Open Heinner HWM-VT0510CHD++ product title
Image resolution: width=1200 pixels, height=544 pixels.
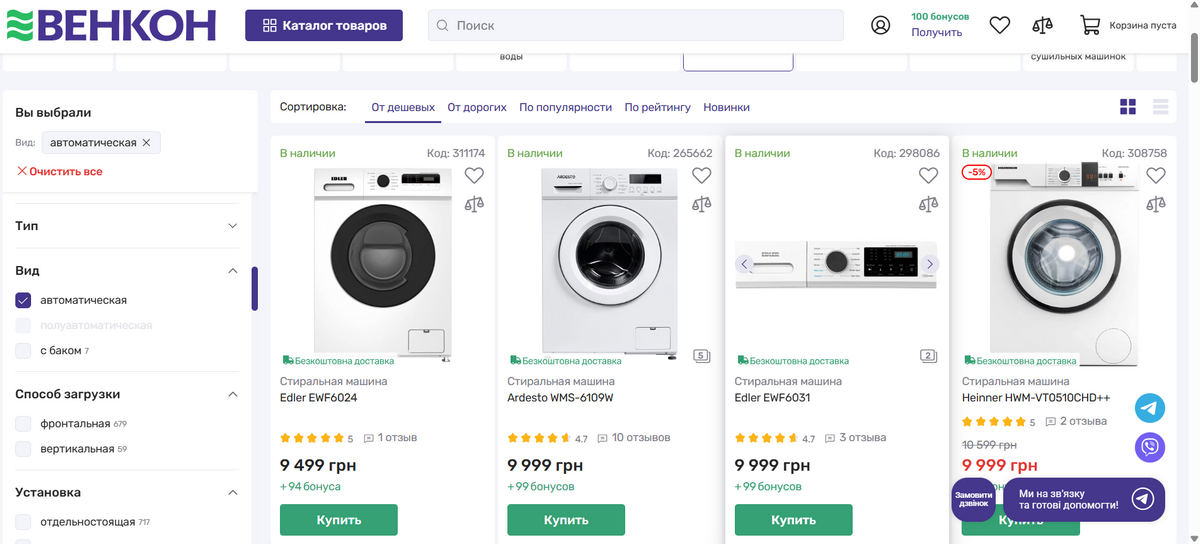pyautogui.click(x=1036, y=397)
